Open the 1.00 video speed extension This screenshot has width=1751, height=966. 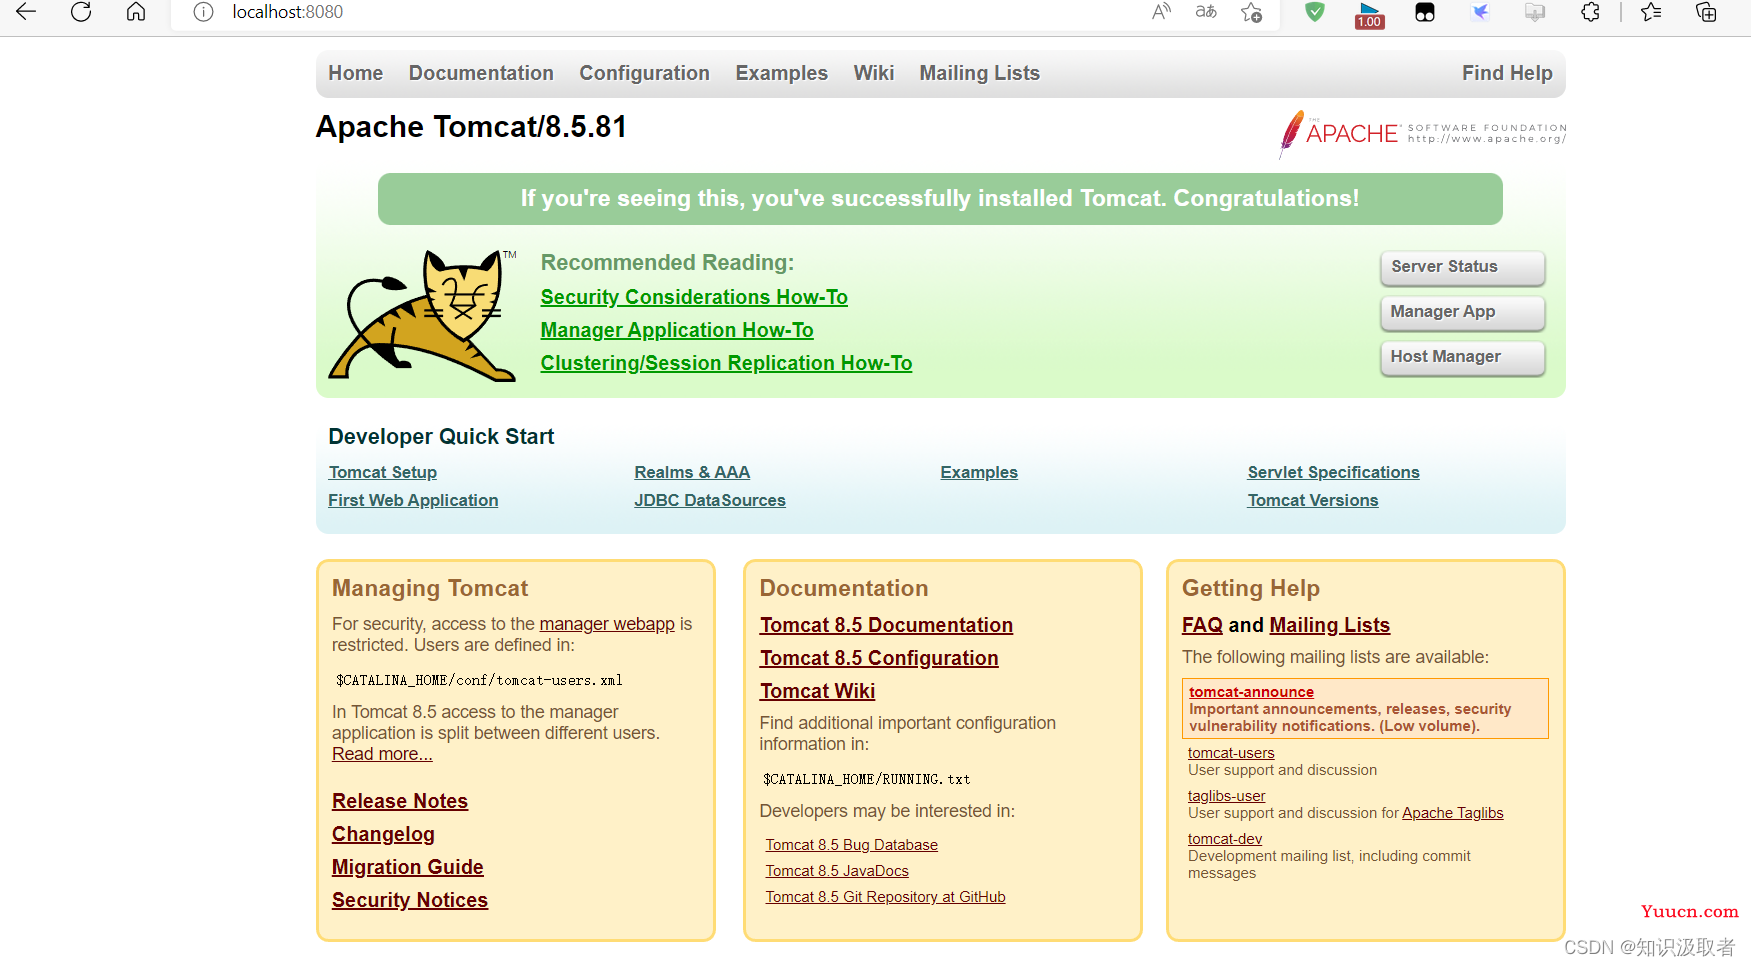point(1370,14)
